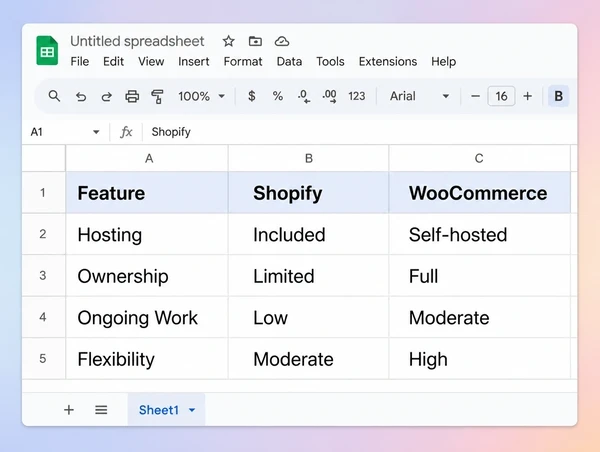Rename the Untitled spreadsheet title
Screen dimensions: 600x452
pos(137,41)
